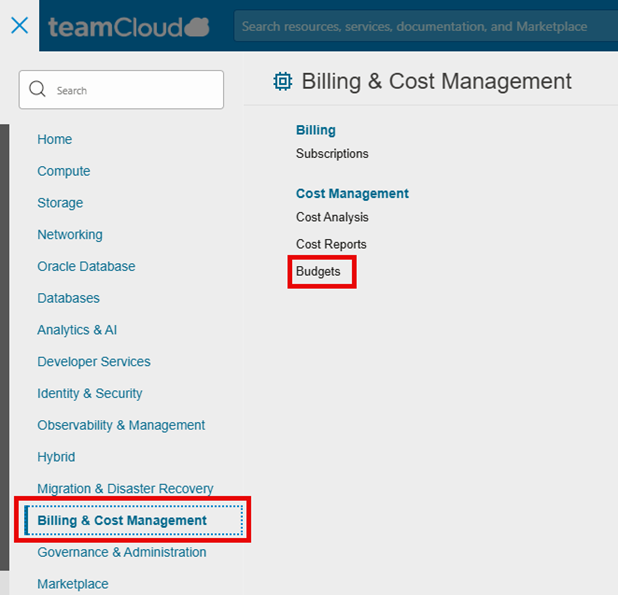Focus the top resources and services search bar
This screenshot has height=595, width=618.
426,26
